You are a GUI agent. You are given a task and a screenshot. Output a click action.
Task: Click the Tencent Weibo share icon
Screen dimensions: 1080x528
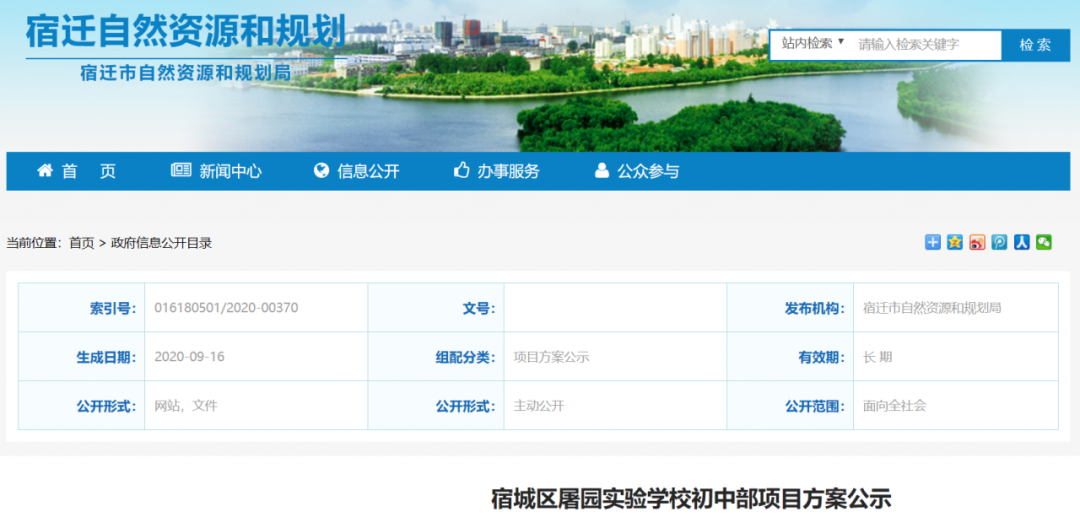tap(999, 242)
